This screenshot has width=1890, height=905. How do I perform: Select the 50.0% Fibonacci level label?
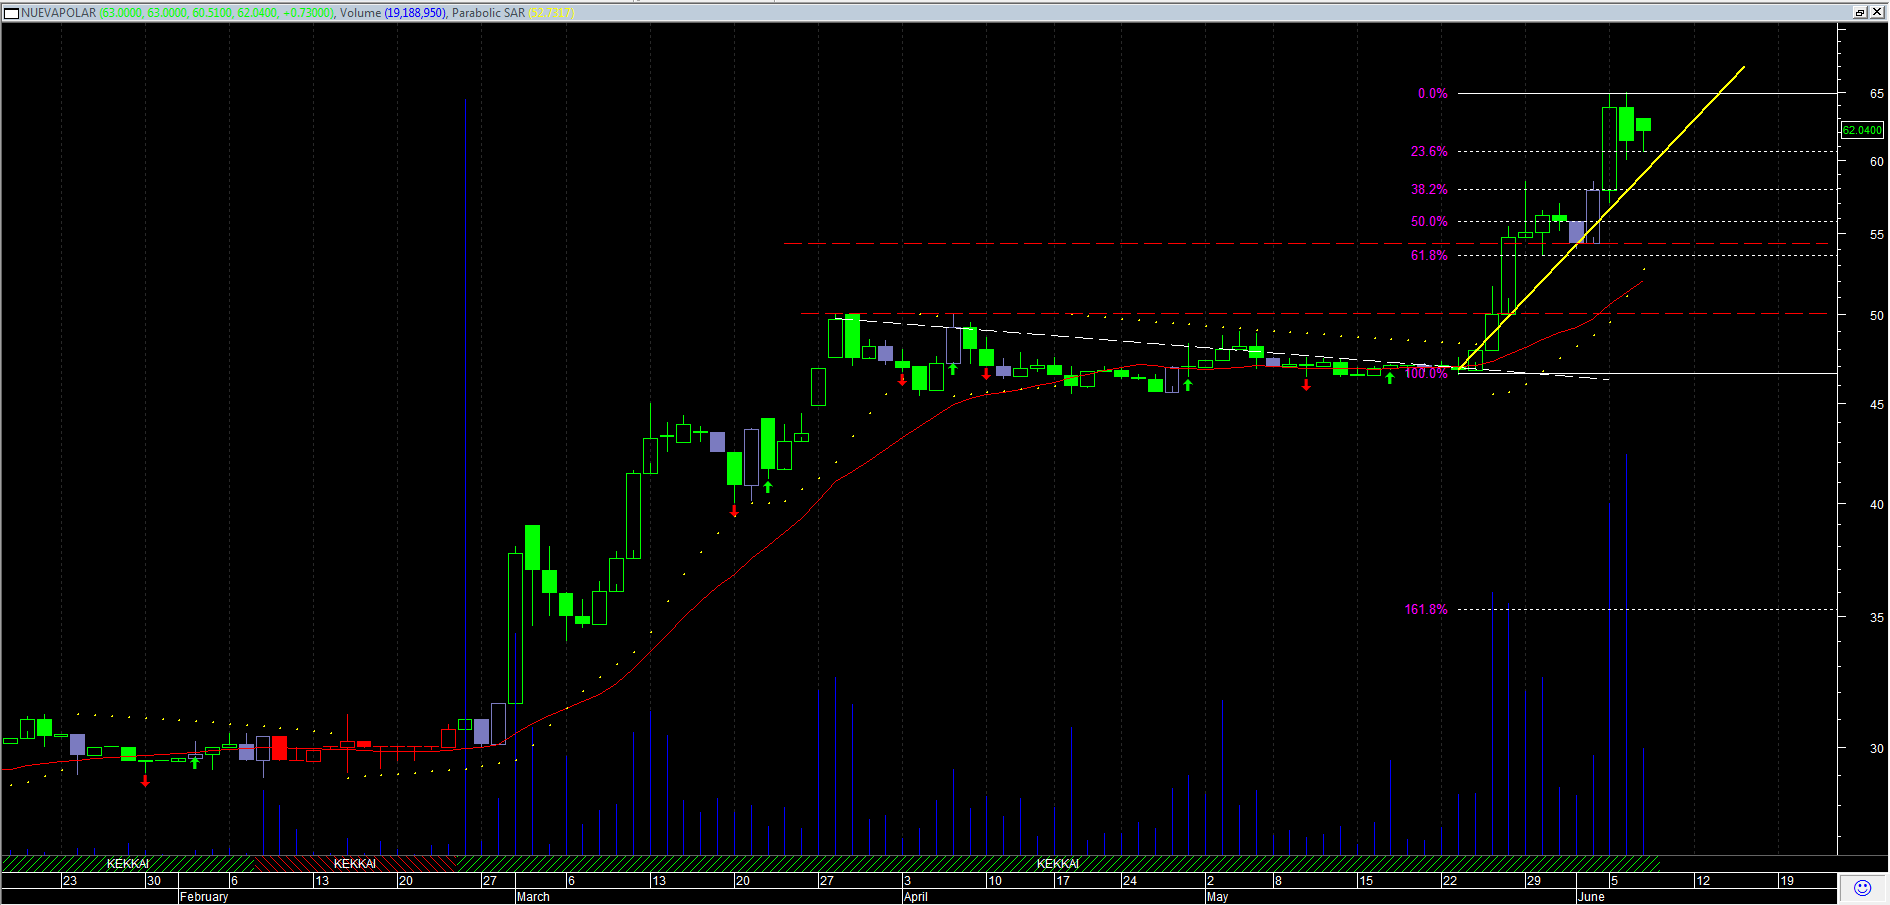pyautogui.click(x=1429, y=221)
